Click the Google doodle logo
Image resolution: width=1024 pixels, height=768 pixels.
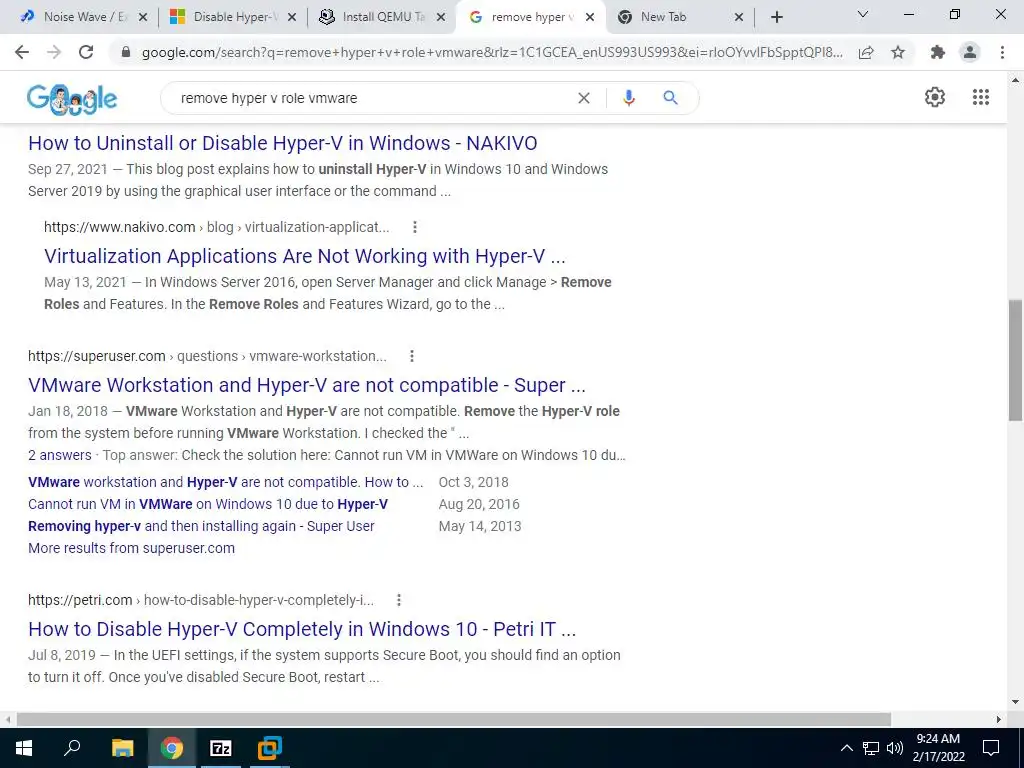72,100
